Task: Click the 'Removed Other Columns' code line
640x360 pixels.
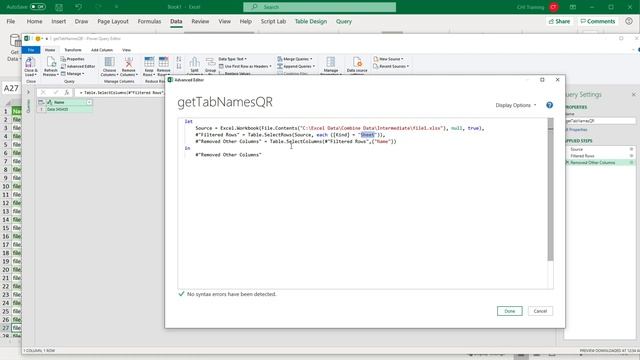Action: (x=296, y=142)
